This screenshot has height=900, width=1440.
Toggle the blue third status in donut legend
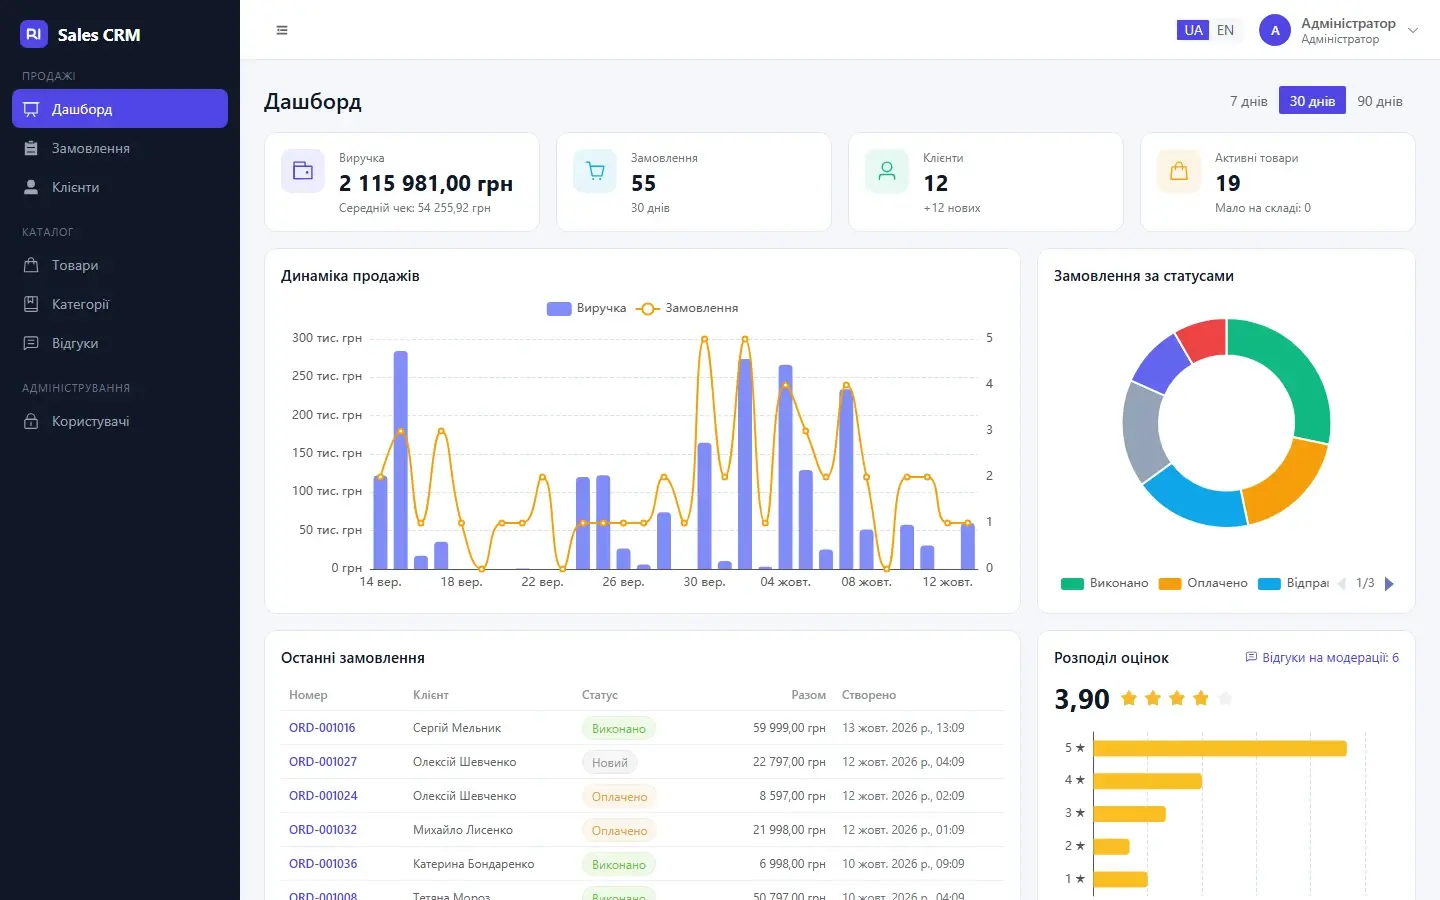pos(1293,583)
